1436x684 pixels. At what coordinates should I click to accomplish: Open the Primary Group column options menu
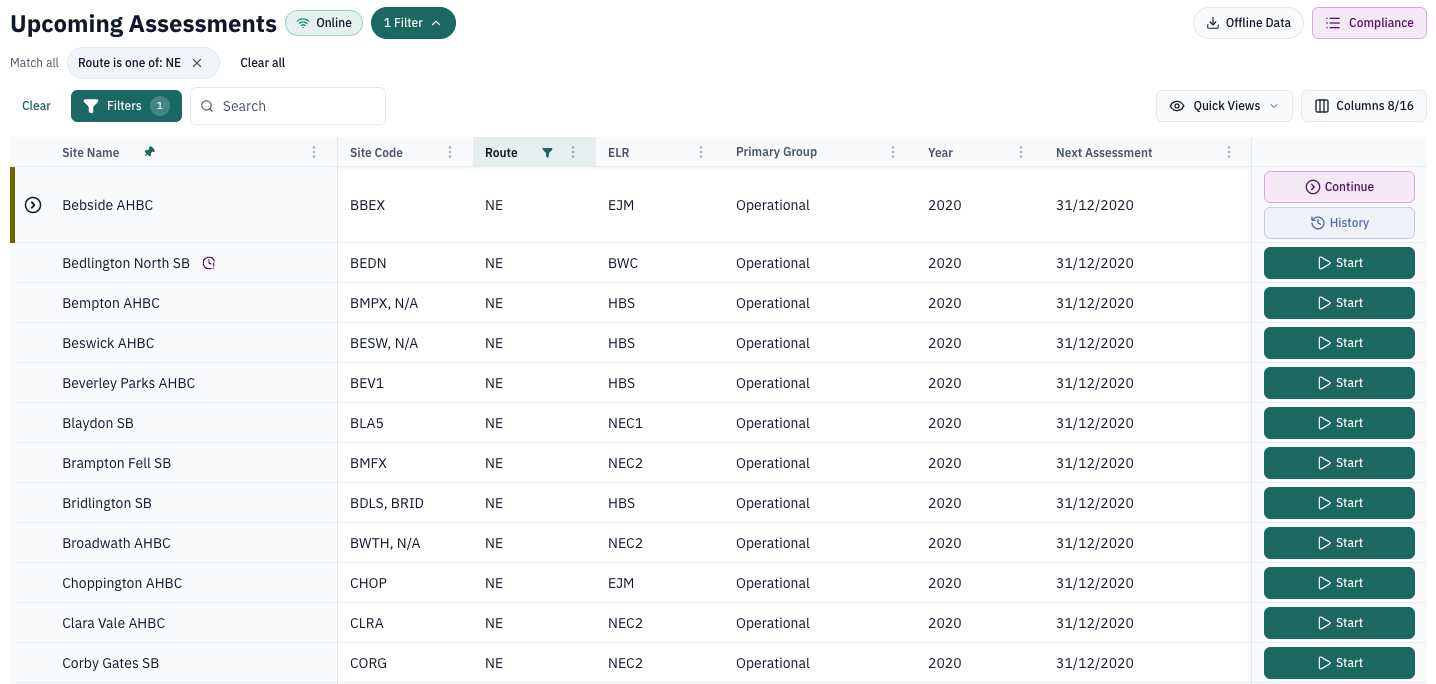[x=893, y=153]
